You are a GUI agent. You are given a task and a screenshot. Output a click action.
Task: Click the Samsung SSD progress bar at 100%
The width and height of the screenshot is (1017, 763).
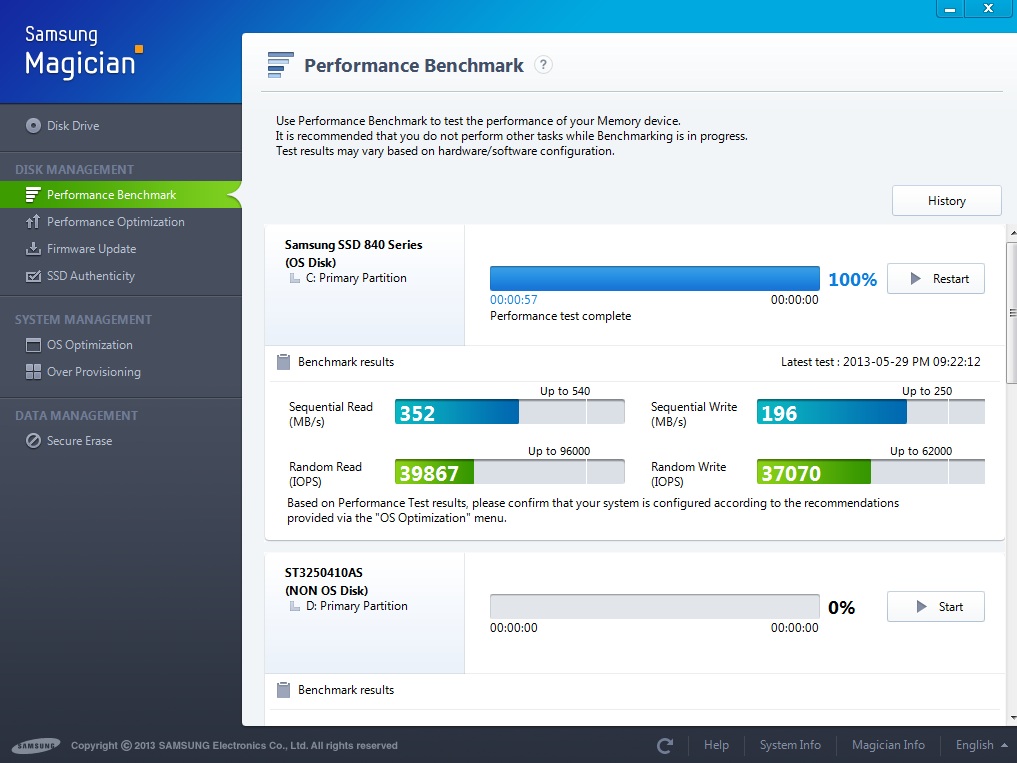(x=654, y=278)
